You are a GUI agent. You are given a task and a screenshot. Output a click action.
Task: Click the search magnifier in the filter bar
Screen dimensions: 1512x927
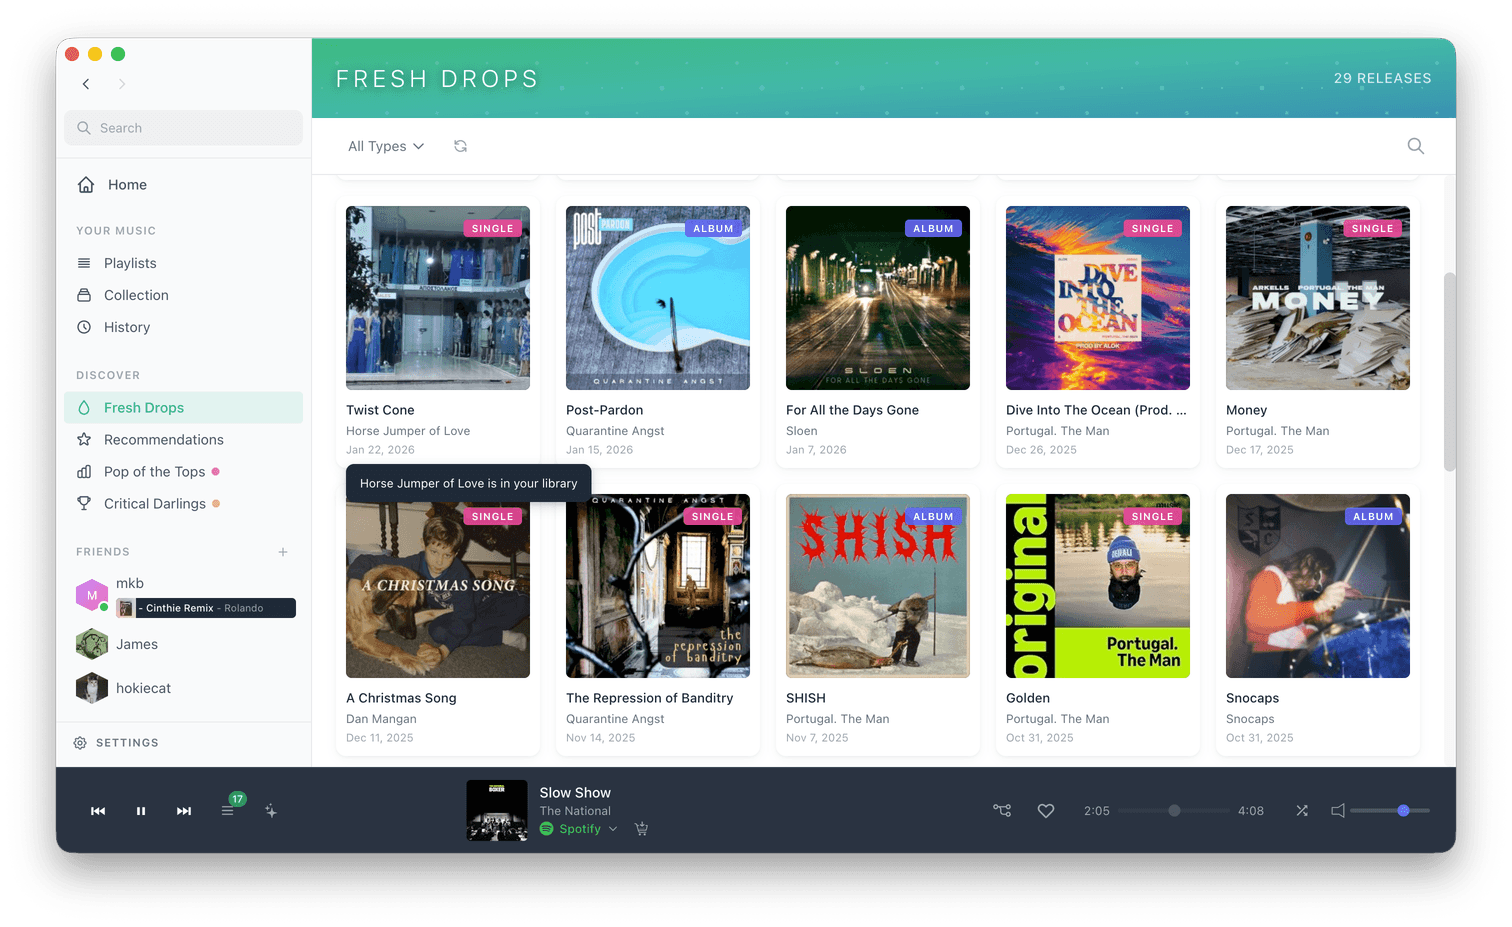coord(1415,146)
